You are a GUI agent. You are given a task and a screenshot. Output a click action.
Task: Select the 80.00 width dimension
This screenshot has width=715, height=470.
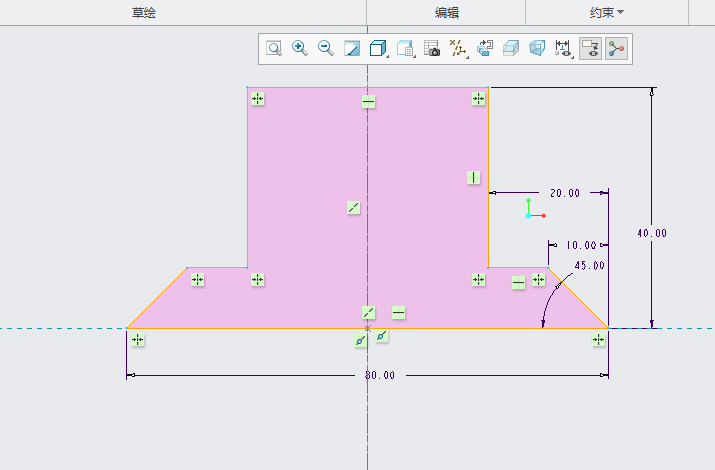coord(380,375)
